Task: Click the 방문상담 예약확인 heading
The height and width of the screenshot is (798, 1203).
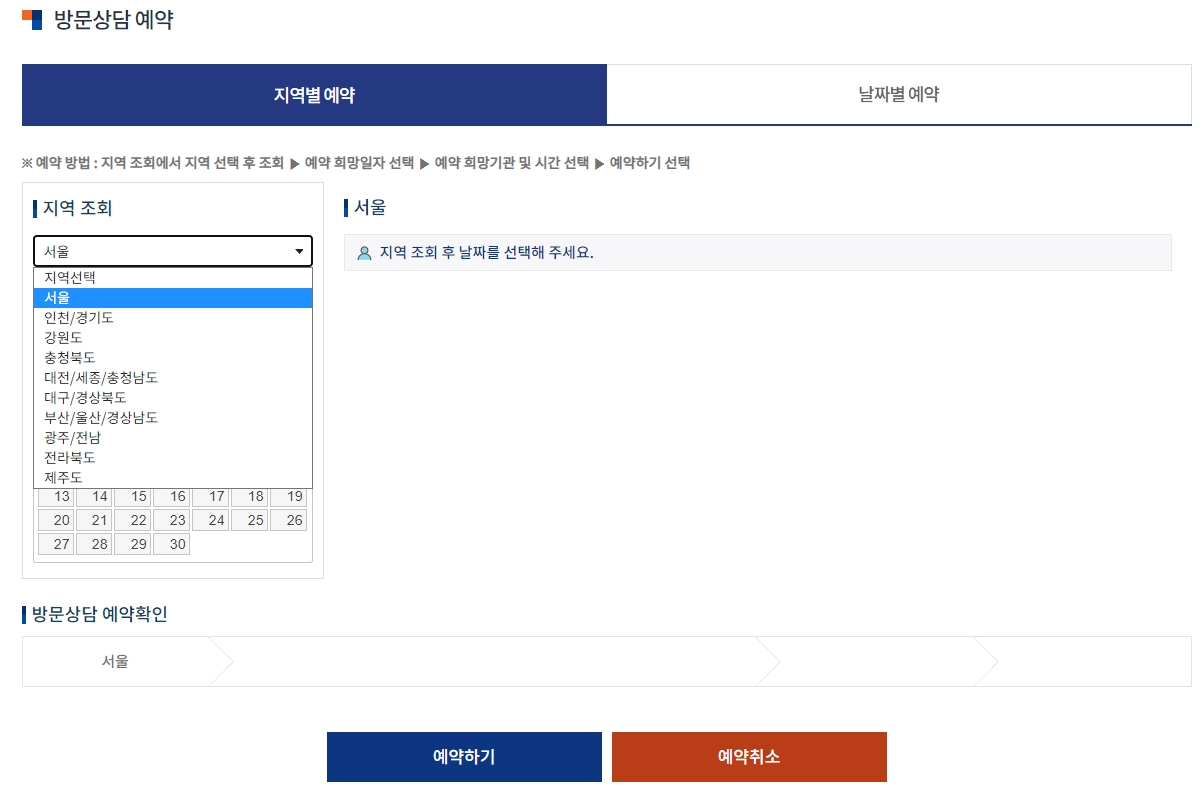Action: tap(100, 614)
